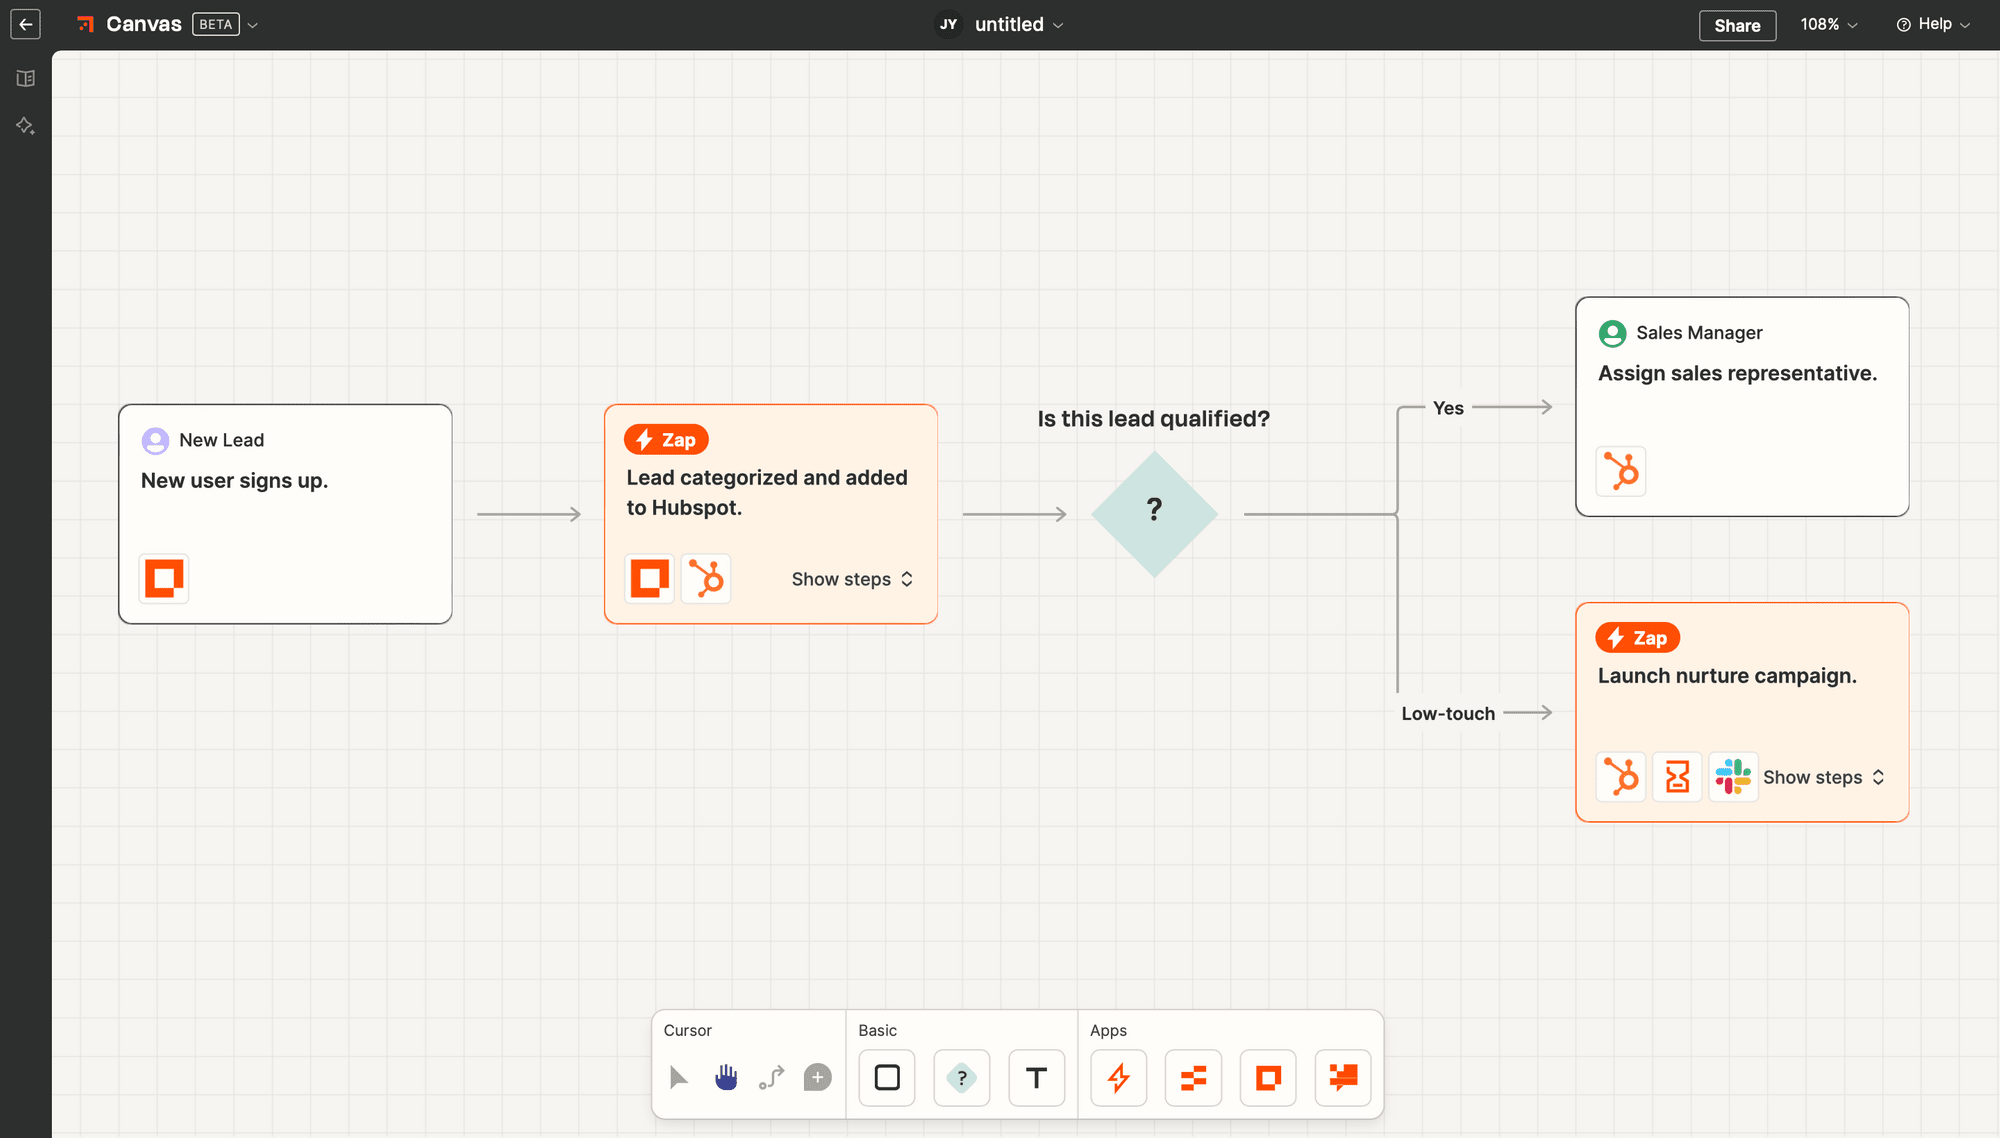Click the back navigation arrow
2000x1138 pixels.
25,22
